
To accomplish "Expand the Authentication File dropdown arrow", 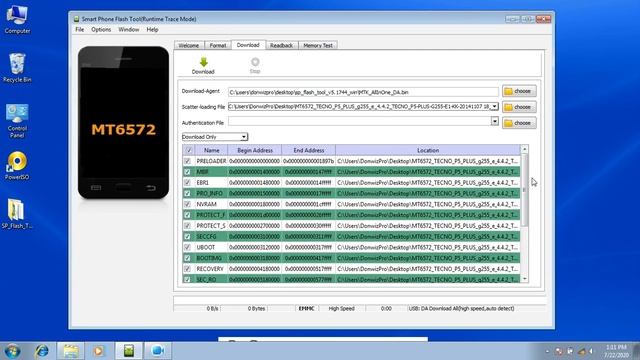I will [494, 121].
